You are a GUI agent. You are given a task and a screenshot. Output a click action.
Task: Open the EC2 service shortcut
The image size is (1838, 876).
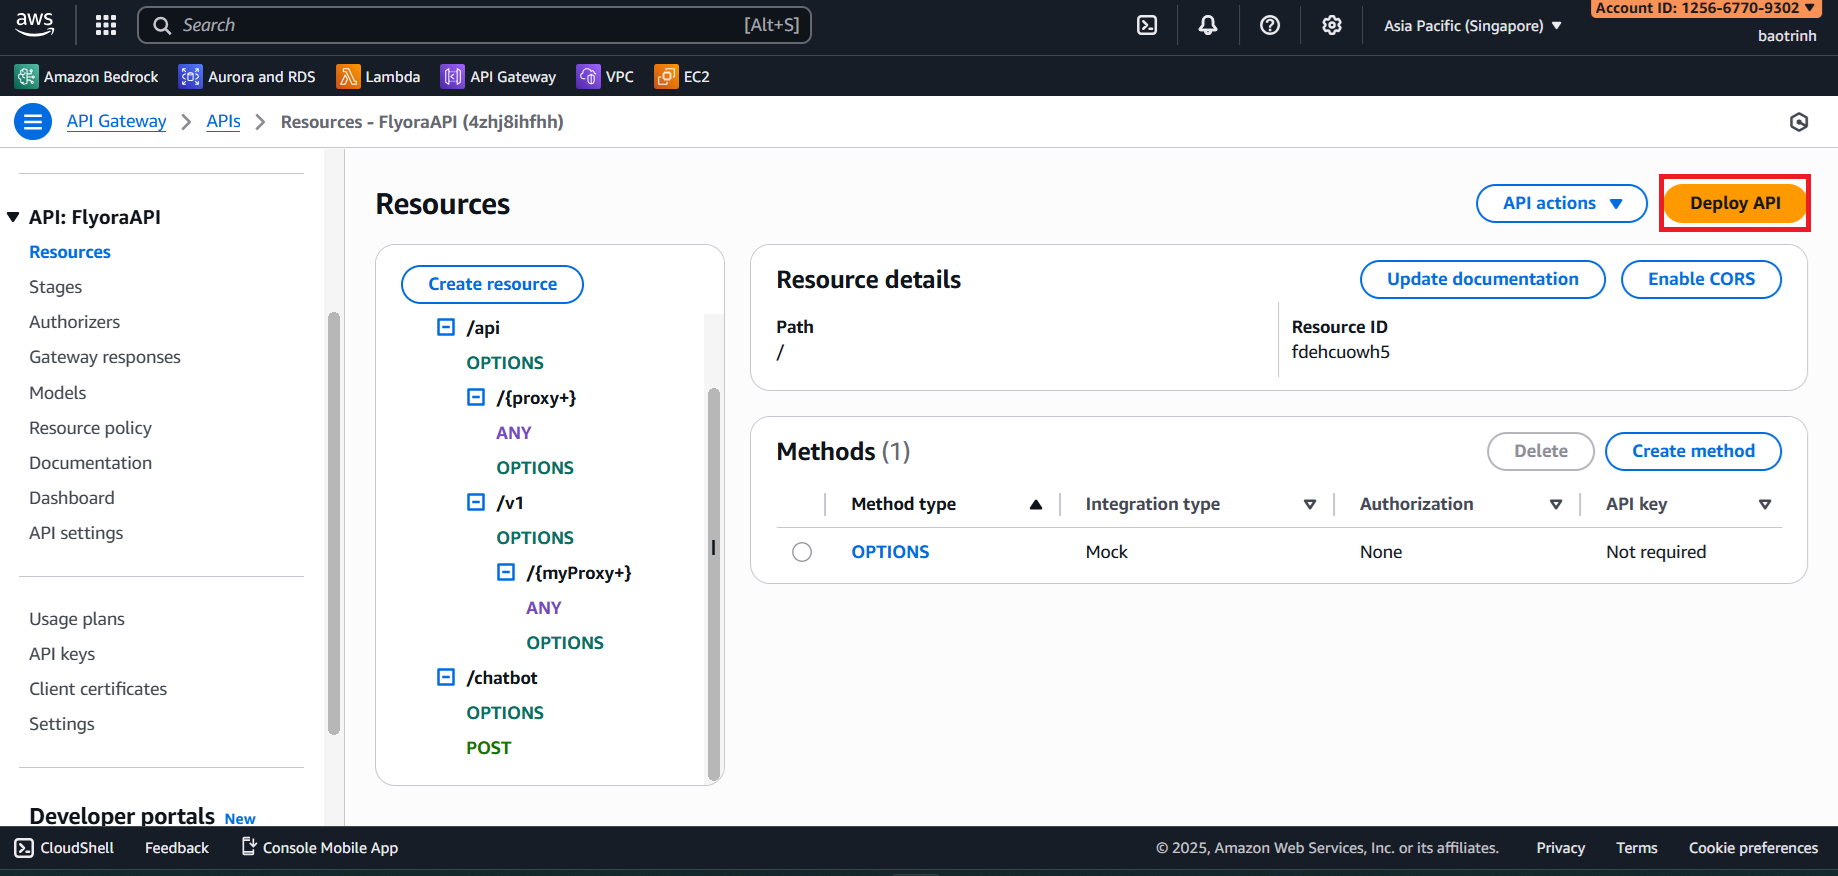pyautogui.click(x=682, y=77)
